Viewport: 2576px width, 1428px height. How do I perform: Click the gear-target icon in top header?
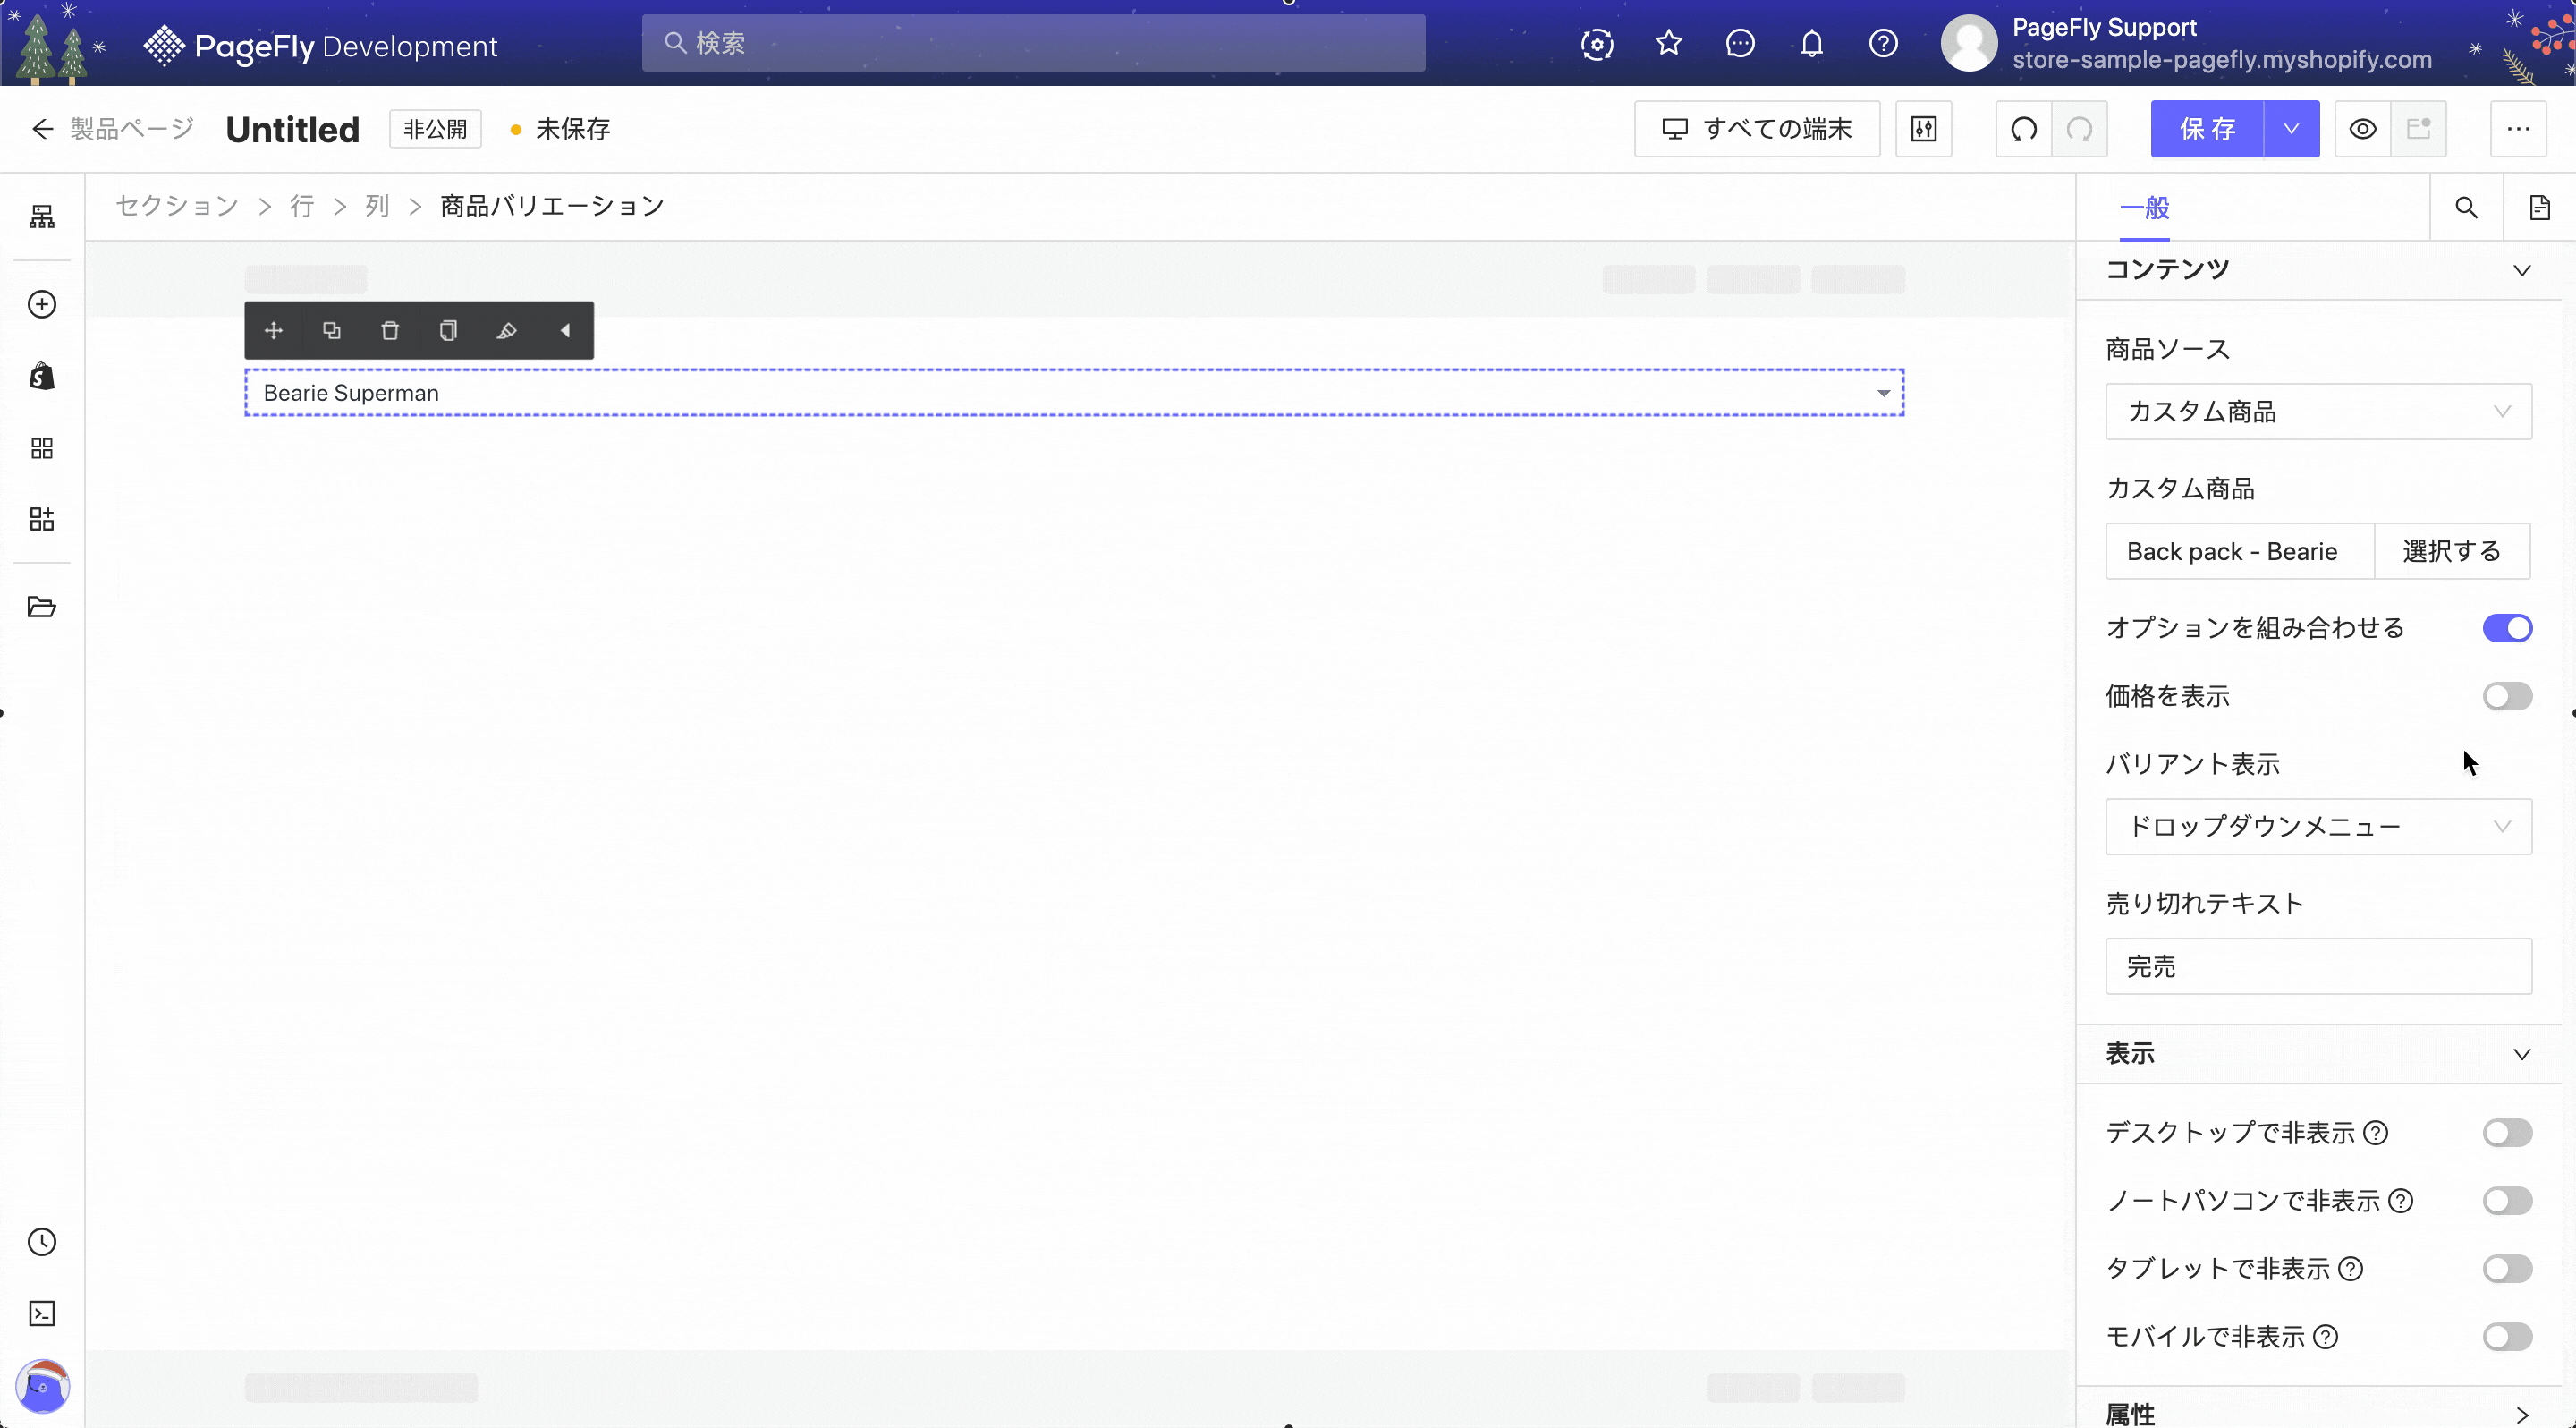point(1597,43)
